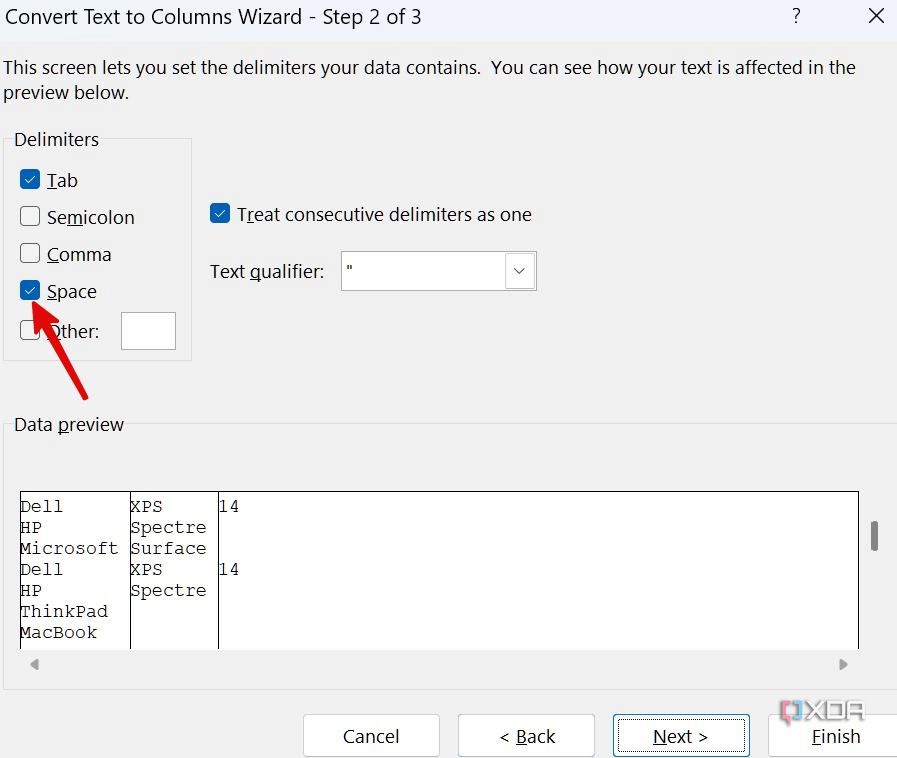Uncheck Treat consecutive delimiters as one
897x758 pixels.
[x=219, y=213]
